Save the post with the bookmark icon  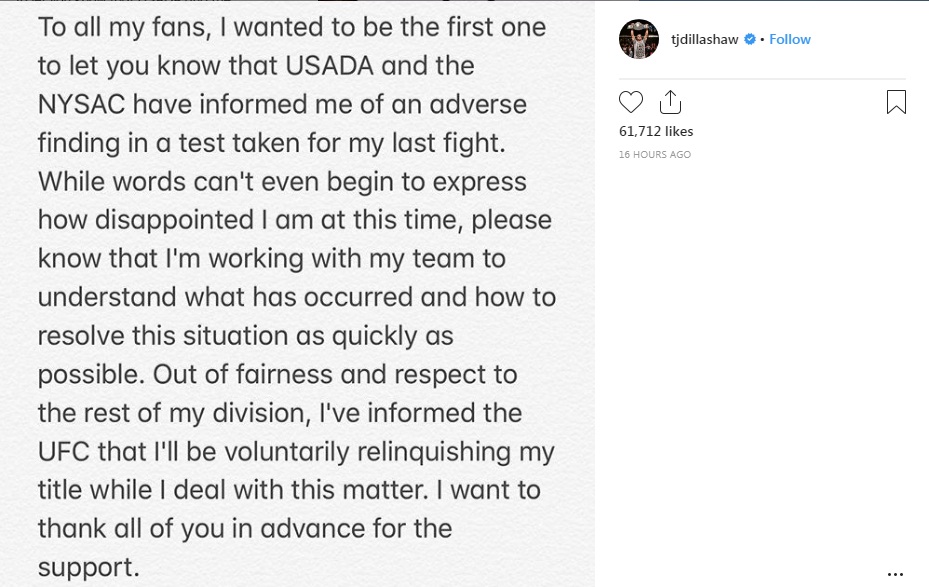(896, 102)
